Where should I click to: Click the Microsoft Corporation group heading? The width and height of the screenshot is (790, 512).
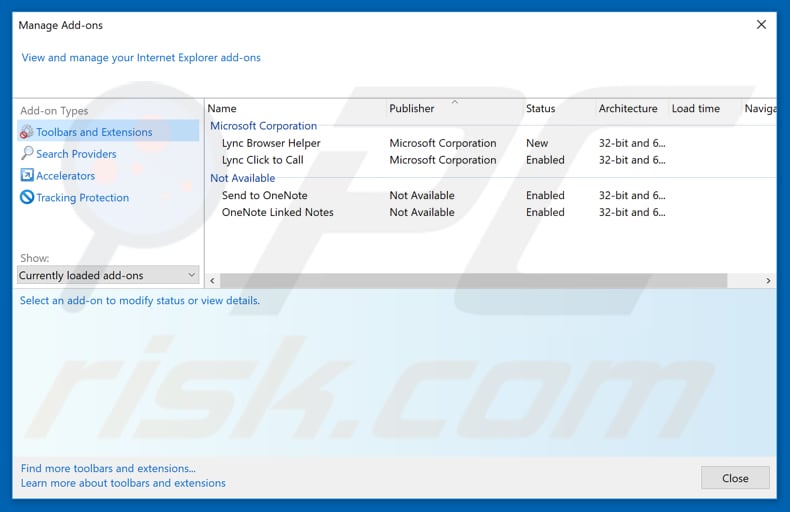point(264,126)
